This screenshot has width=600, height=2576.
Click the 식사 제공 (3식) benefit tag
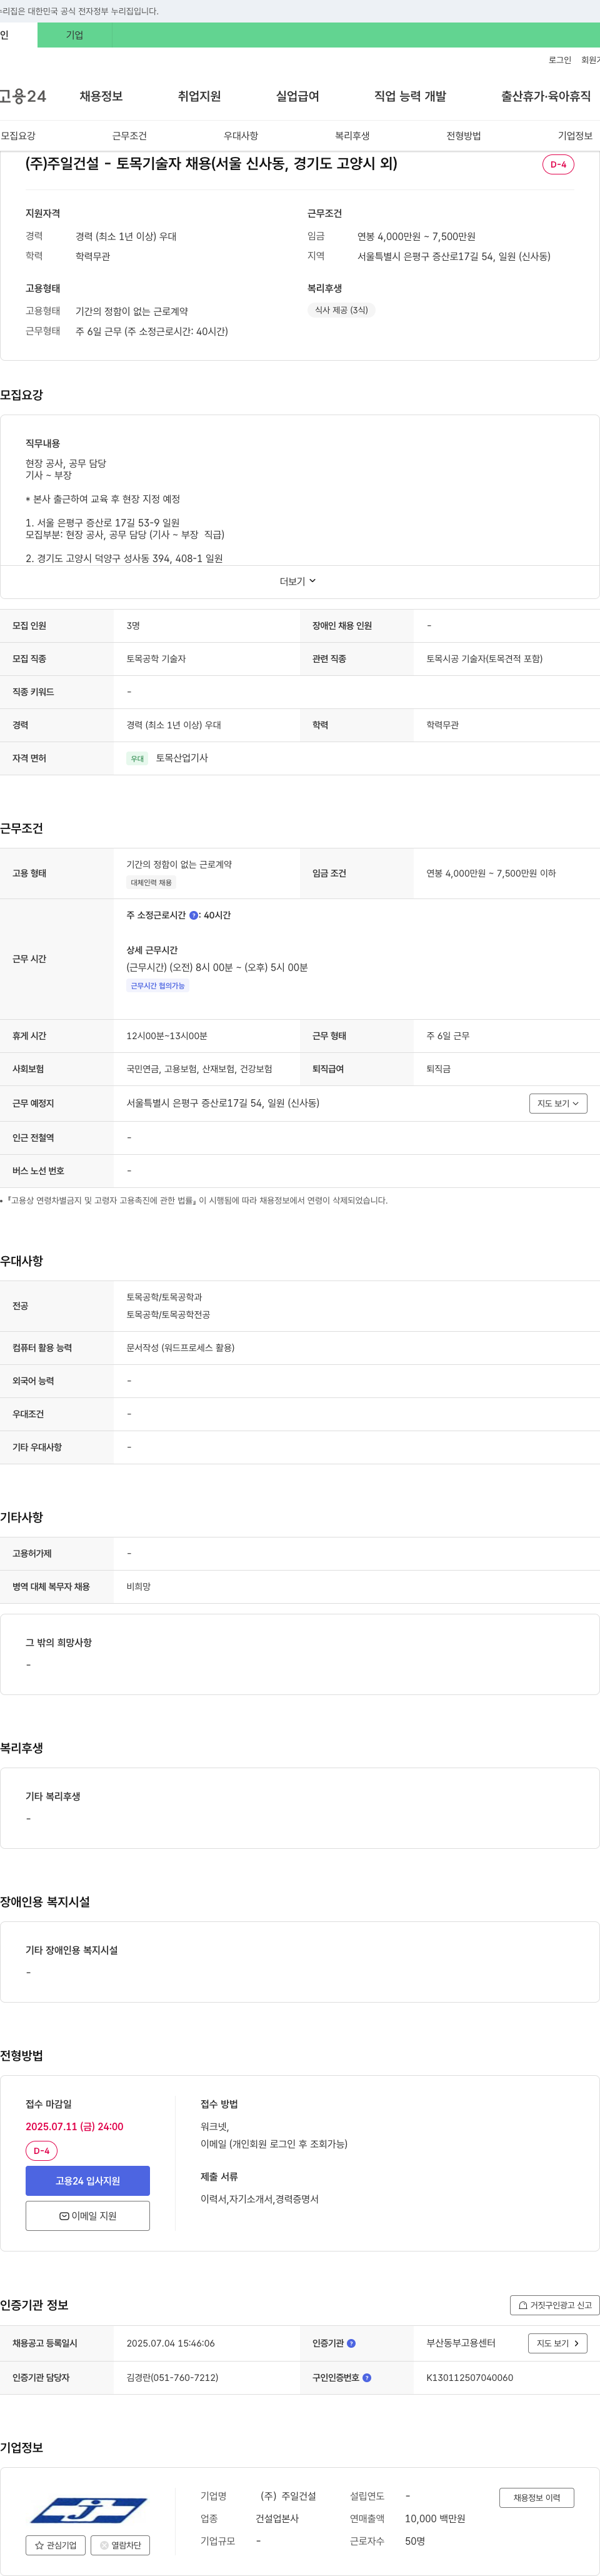[x=341, y=310]
